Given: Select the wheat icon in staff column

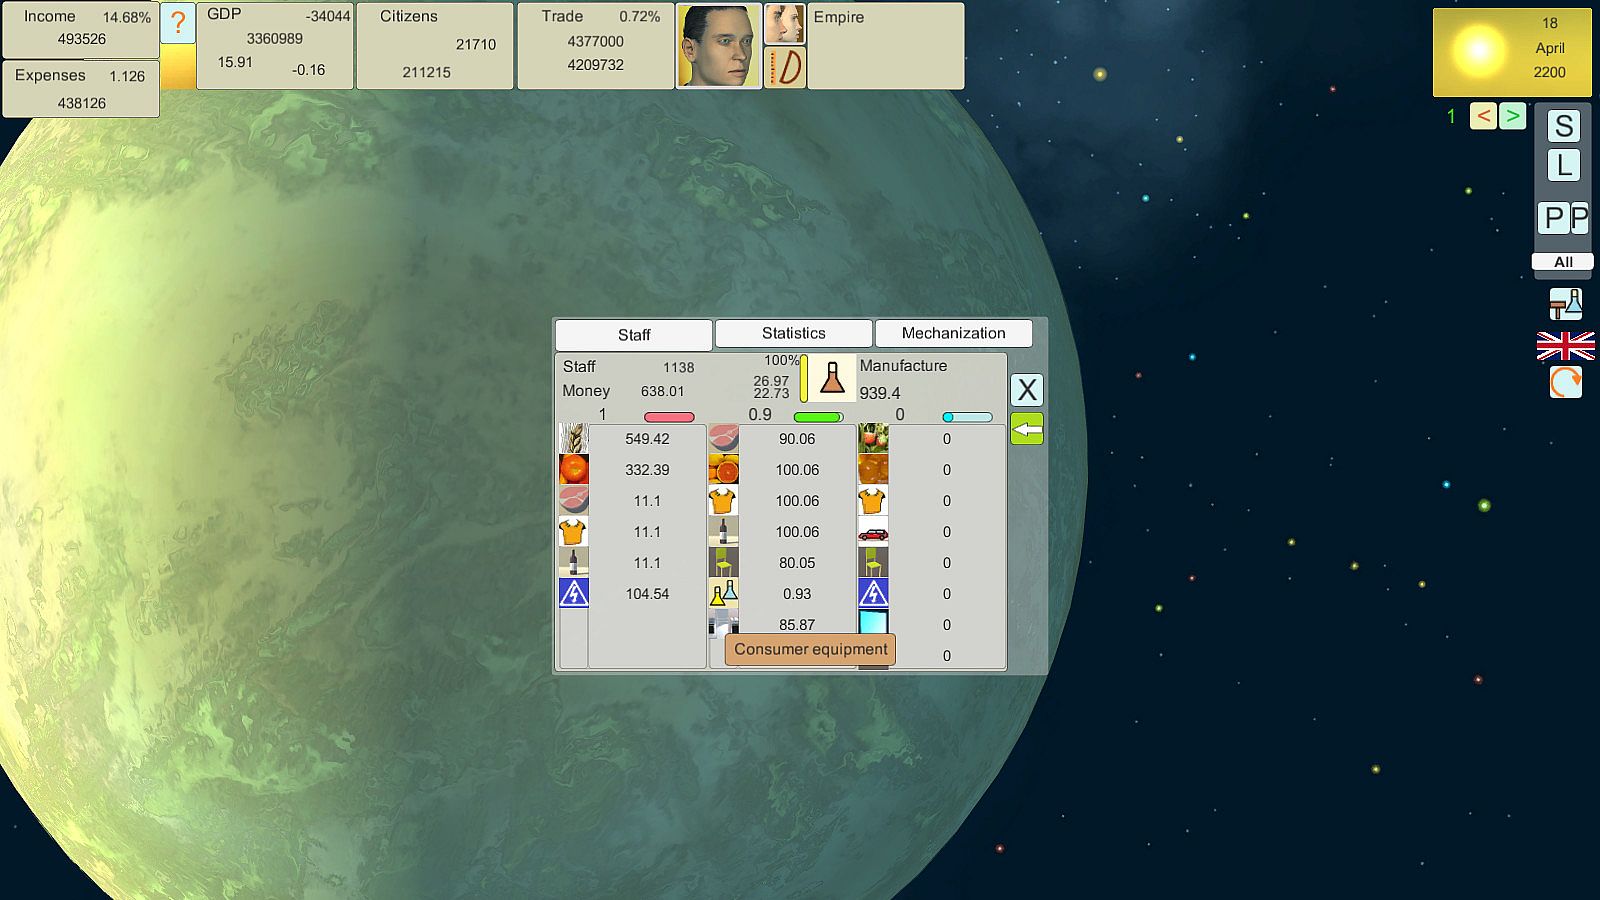Looking at the screenshot, I should point(574,439).
